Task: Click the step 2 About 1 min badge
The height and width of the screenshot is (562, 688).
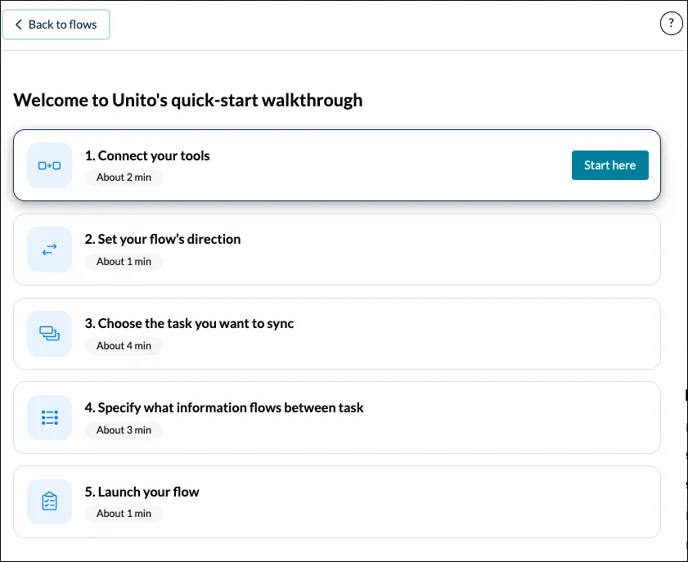Action: click(x=124, y=262)
